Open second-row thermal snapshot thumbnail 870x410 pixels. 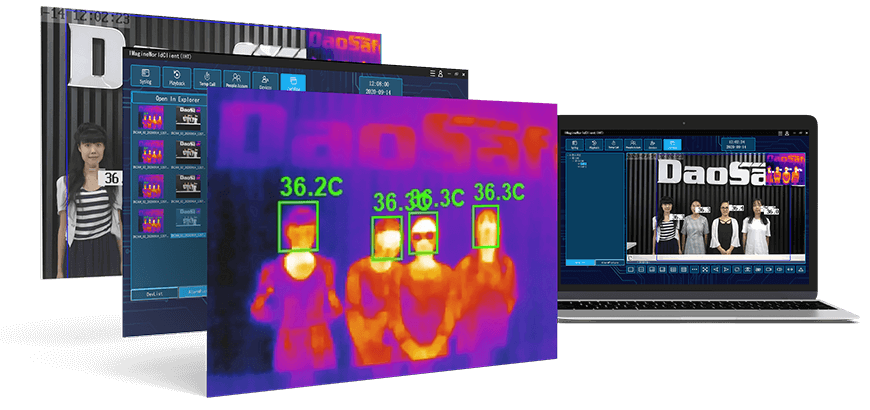pos(151,151)
